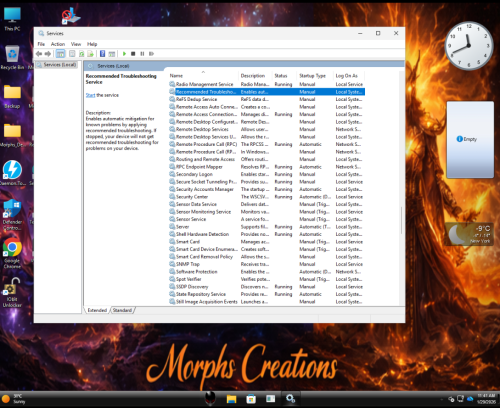This screenshot has height=408, width=500.
Task: Open Microsoft Store from the taskbar
Action: (x=251, y=399)
